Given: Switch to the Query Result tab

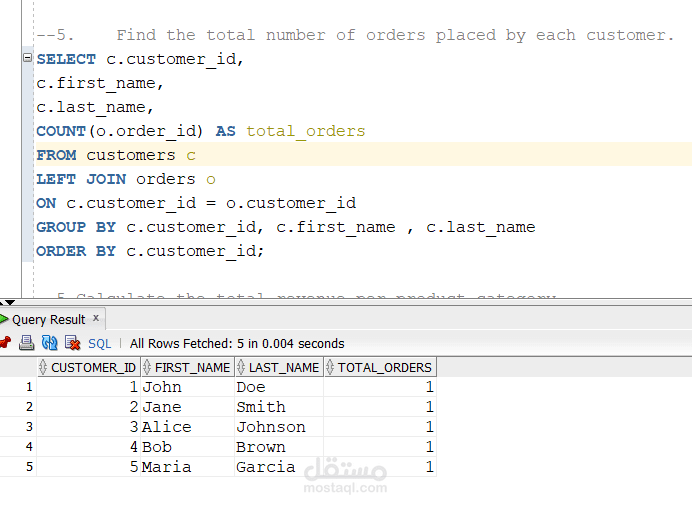Looking at the screenshot, I should coord(47,319).
